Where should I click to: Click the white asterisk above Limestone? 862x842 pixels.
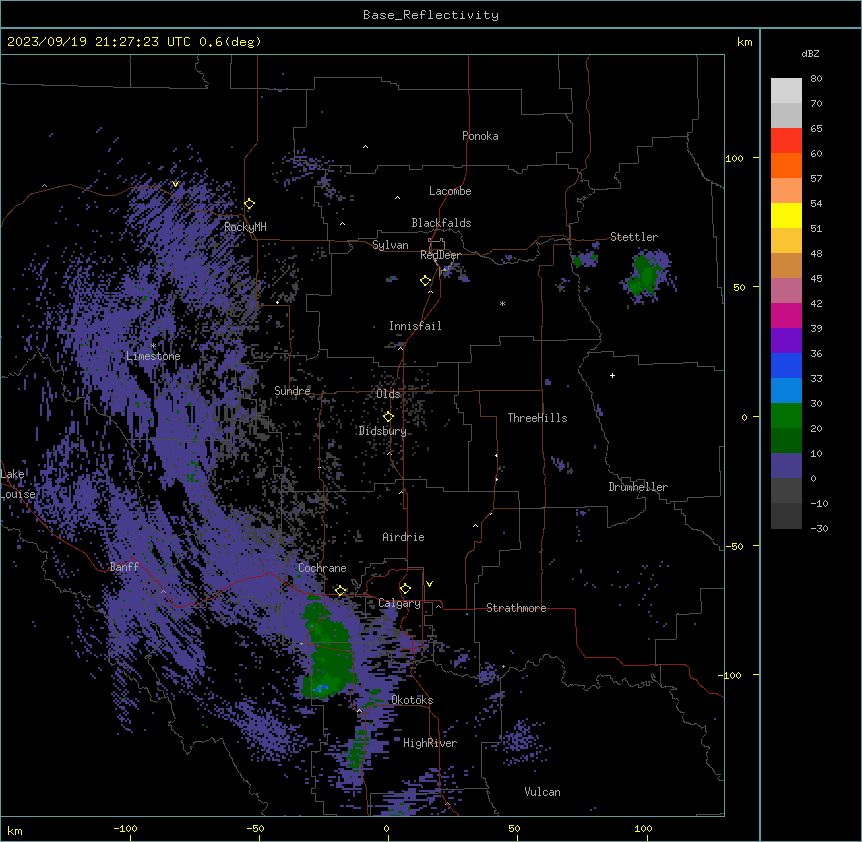coord(153,346)
